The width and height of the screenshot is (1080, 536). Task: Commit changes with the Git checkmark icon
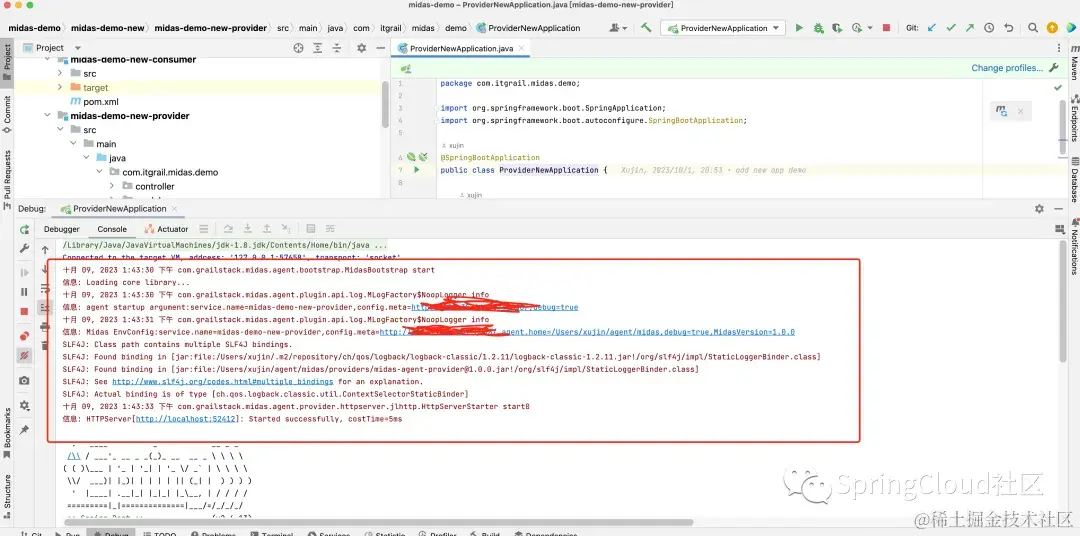point(951,28)
